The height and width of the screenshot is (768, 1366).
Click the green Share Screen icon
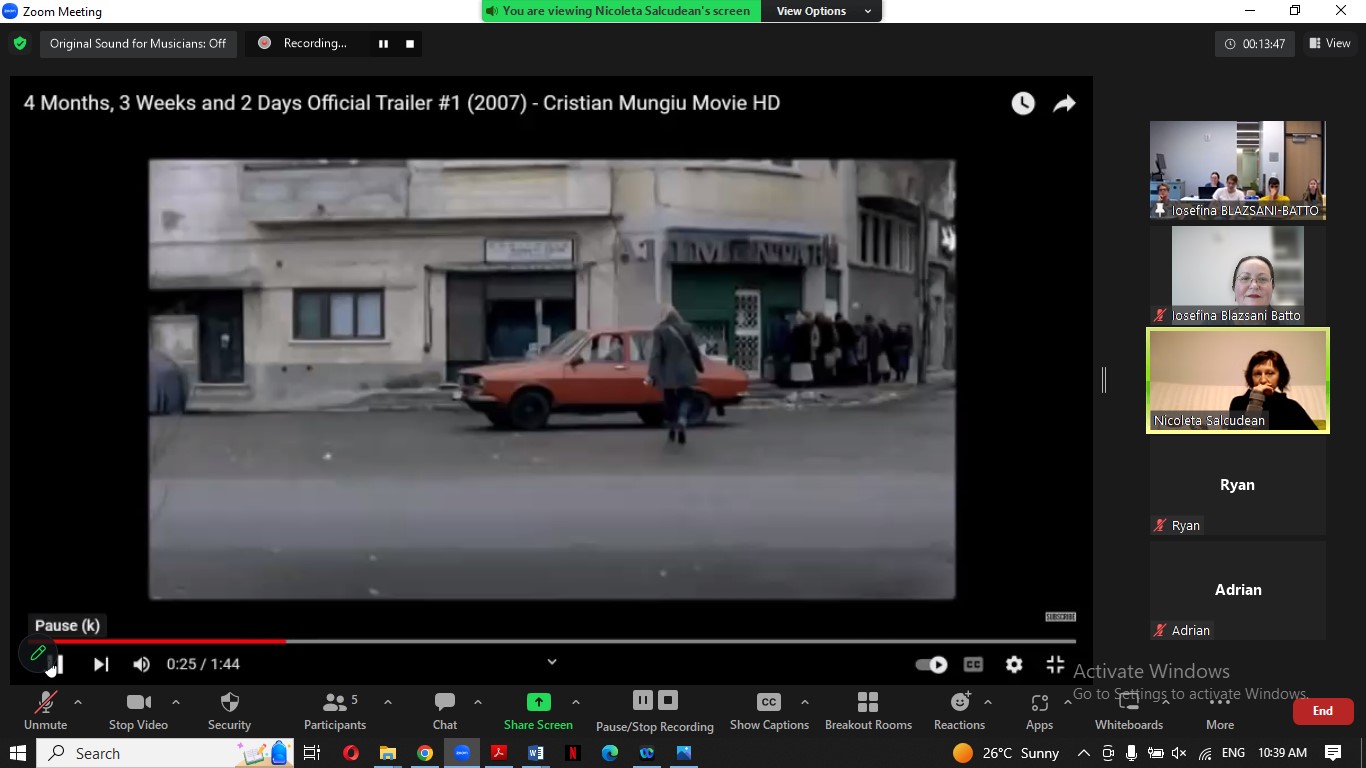pos(539,702)
